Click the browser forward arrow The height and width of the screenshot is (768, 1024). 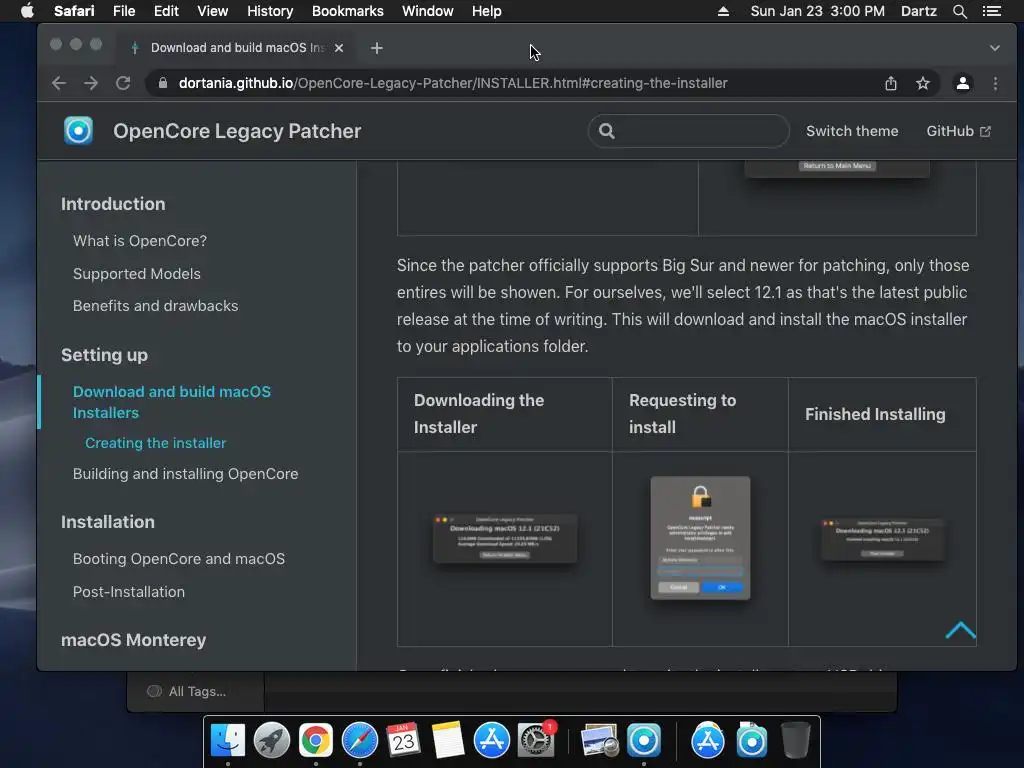[91, 83]
